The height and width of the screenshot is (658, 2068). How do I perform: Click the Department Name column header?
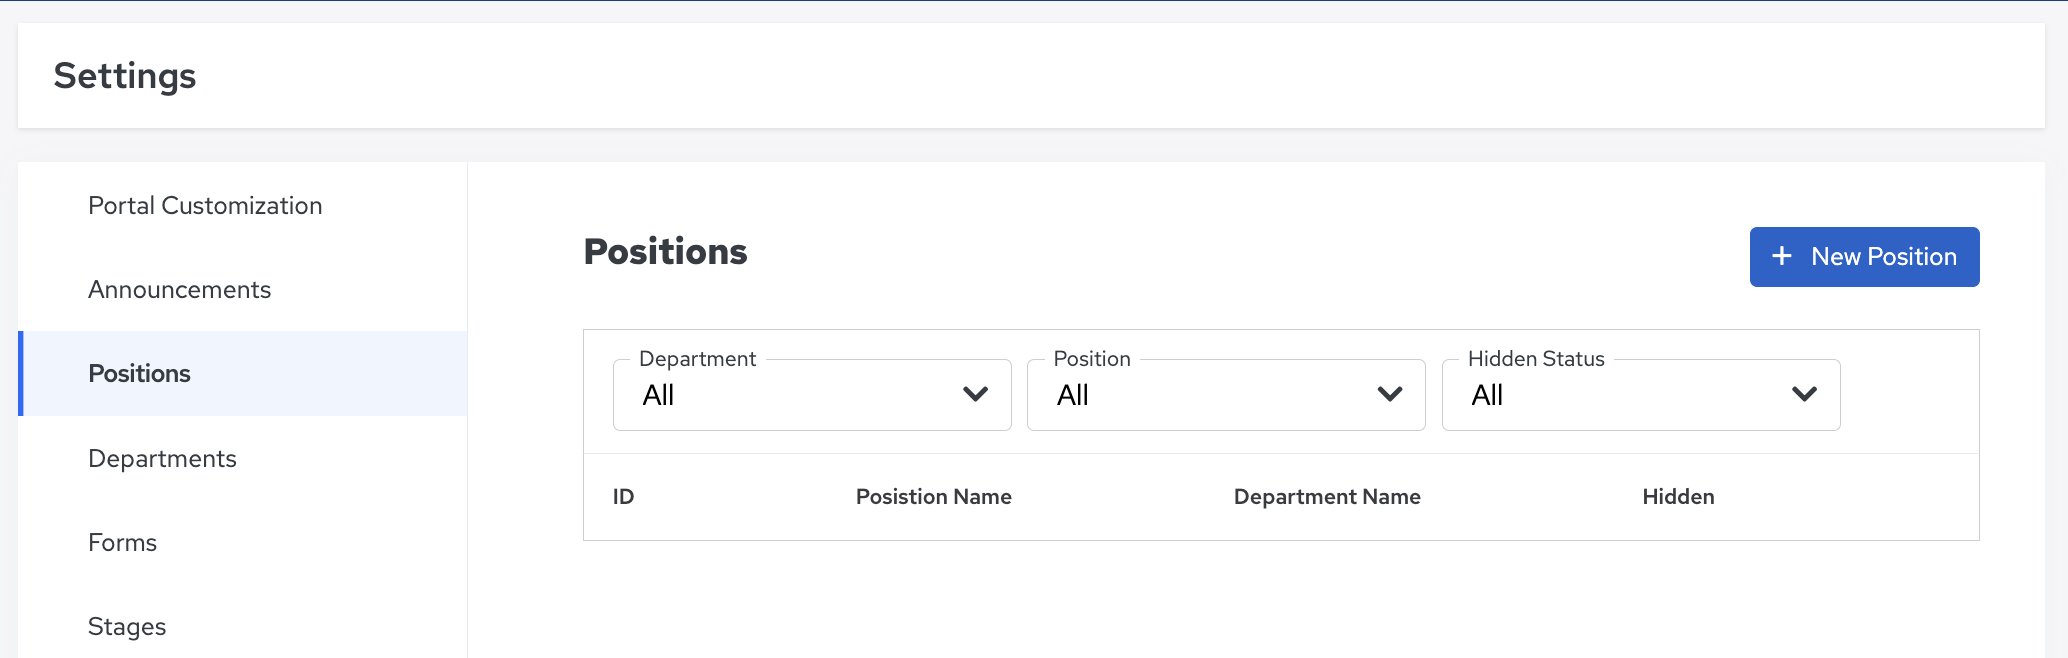pos(1327,496)
